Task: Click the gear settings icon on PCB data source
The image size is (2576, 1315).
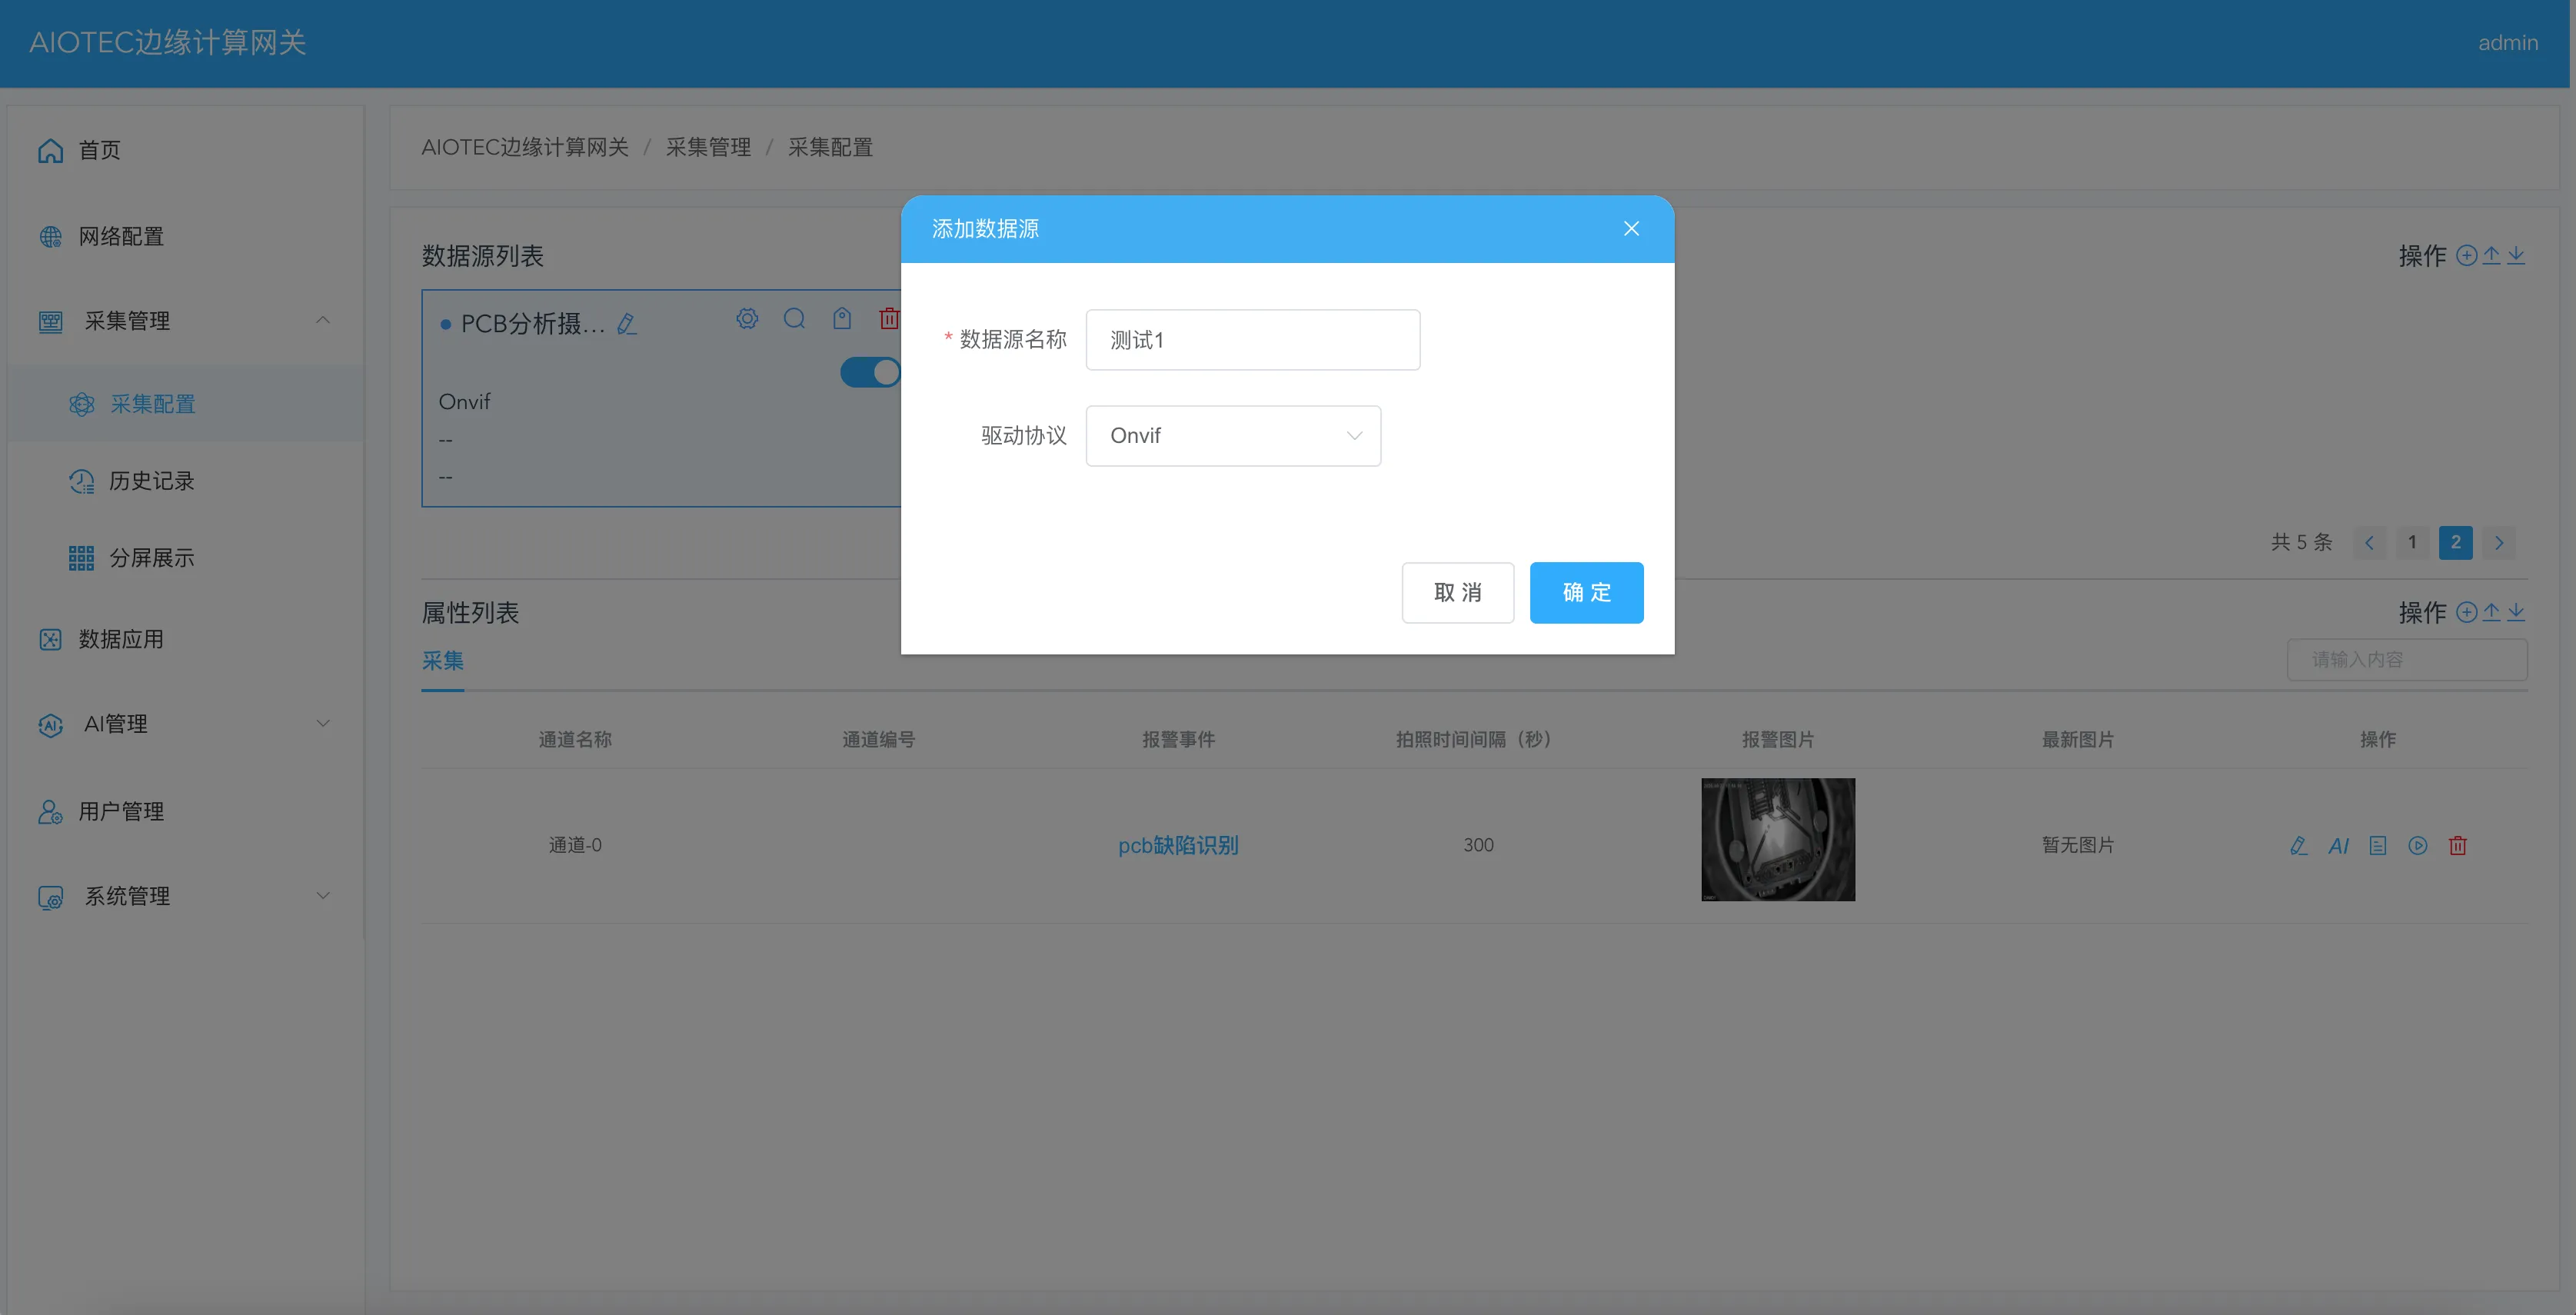Action: [747, 319]
